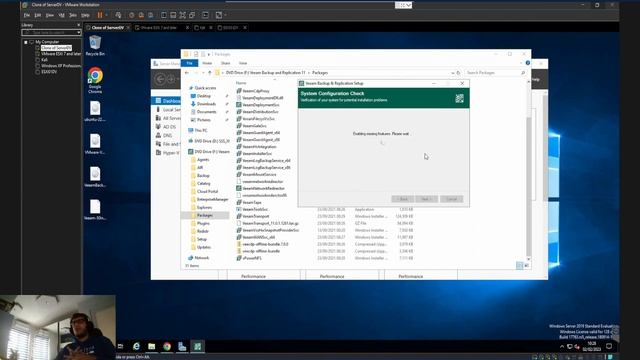
Task: Enter full screen mode via toolbar icon
Action: tap(182, 15)
